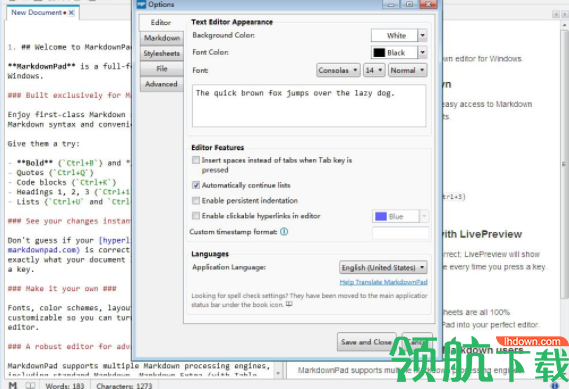Click the Characters: 1273 status entry
The height and width of the screenshot is (389, 569).
[124, 386]
